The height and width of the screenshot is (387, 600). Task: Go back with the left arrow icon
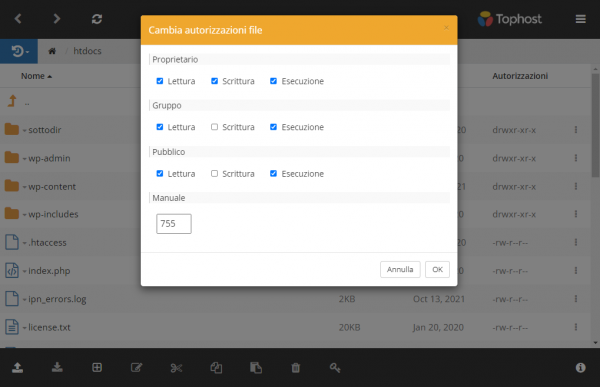click(x=18, y=18)
